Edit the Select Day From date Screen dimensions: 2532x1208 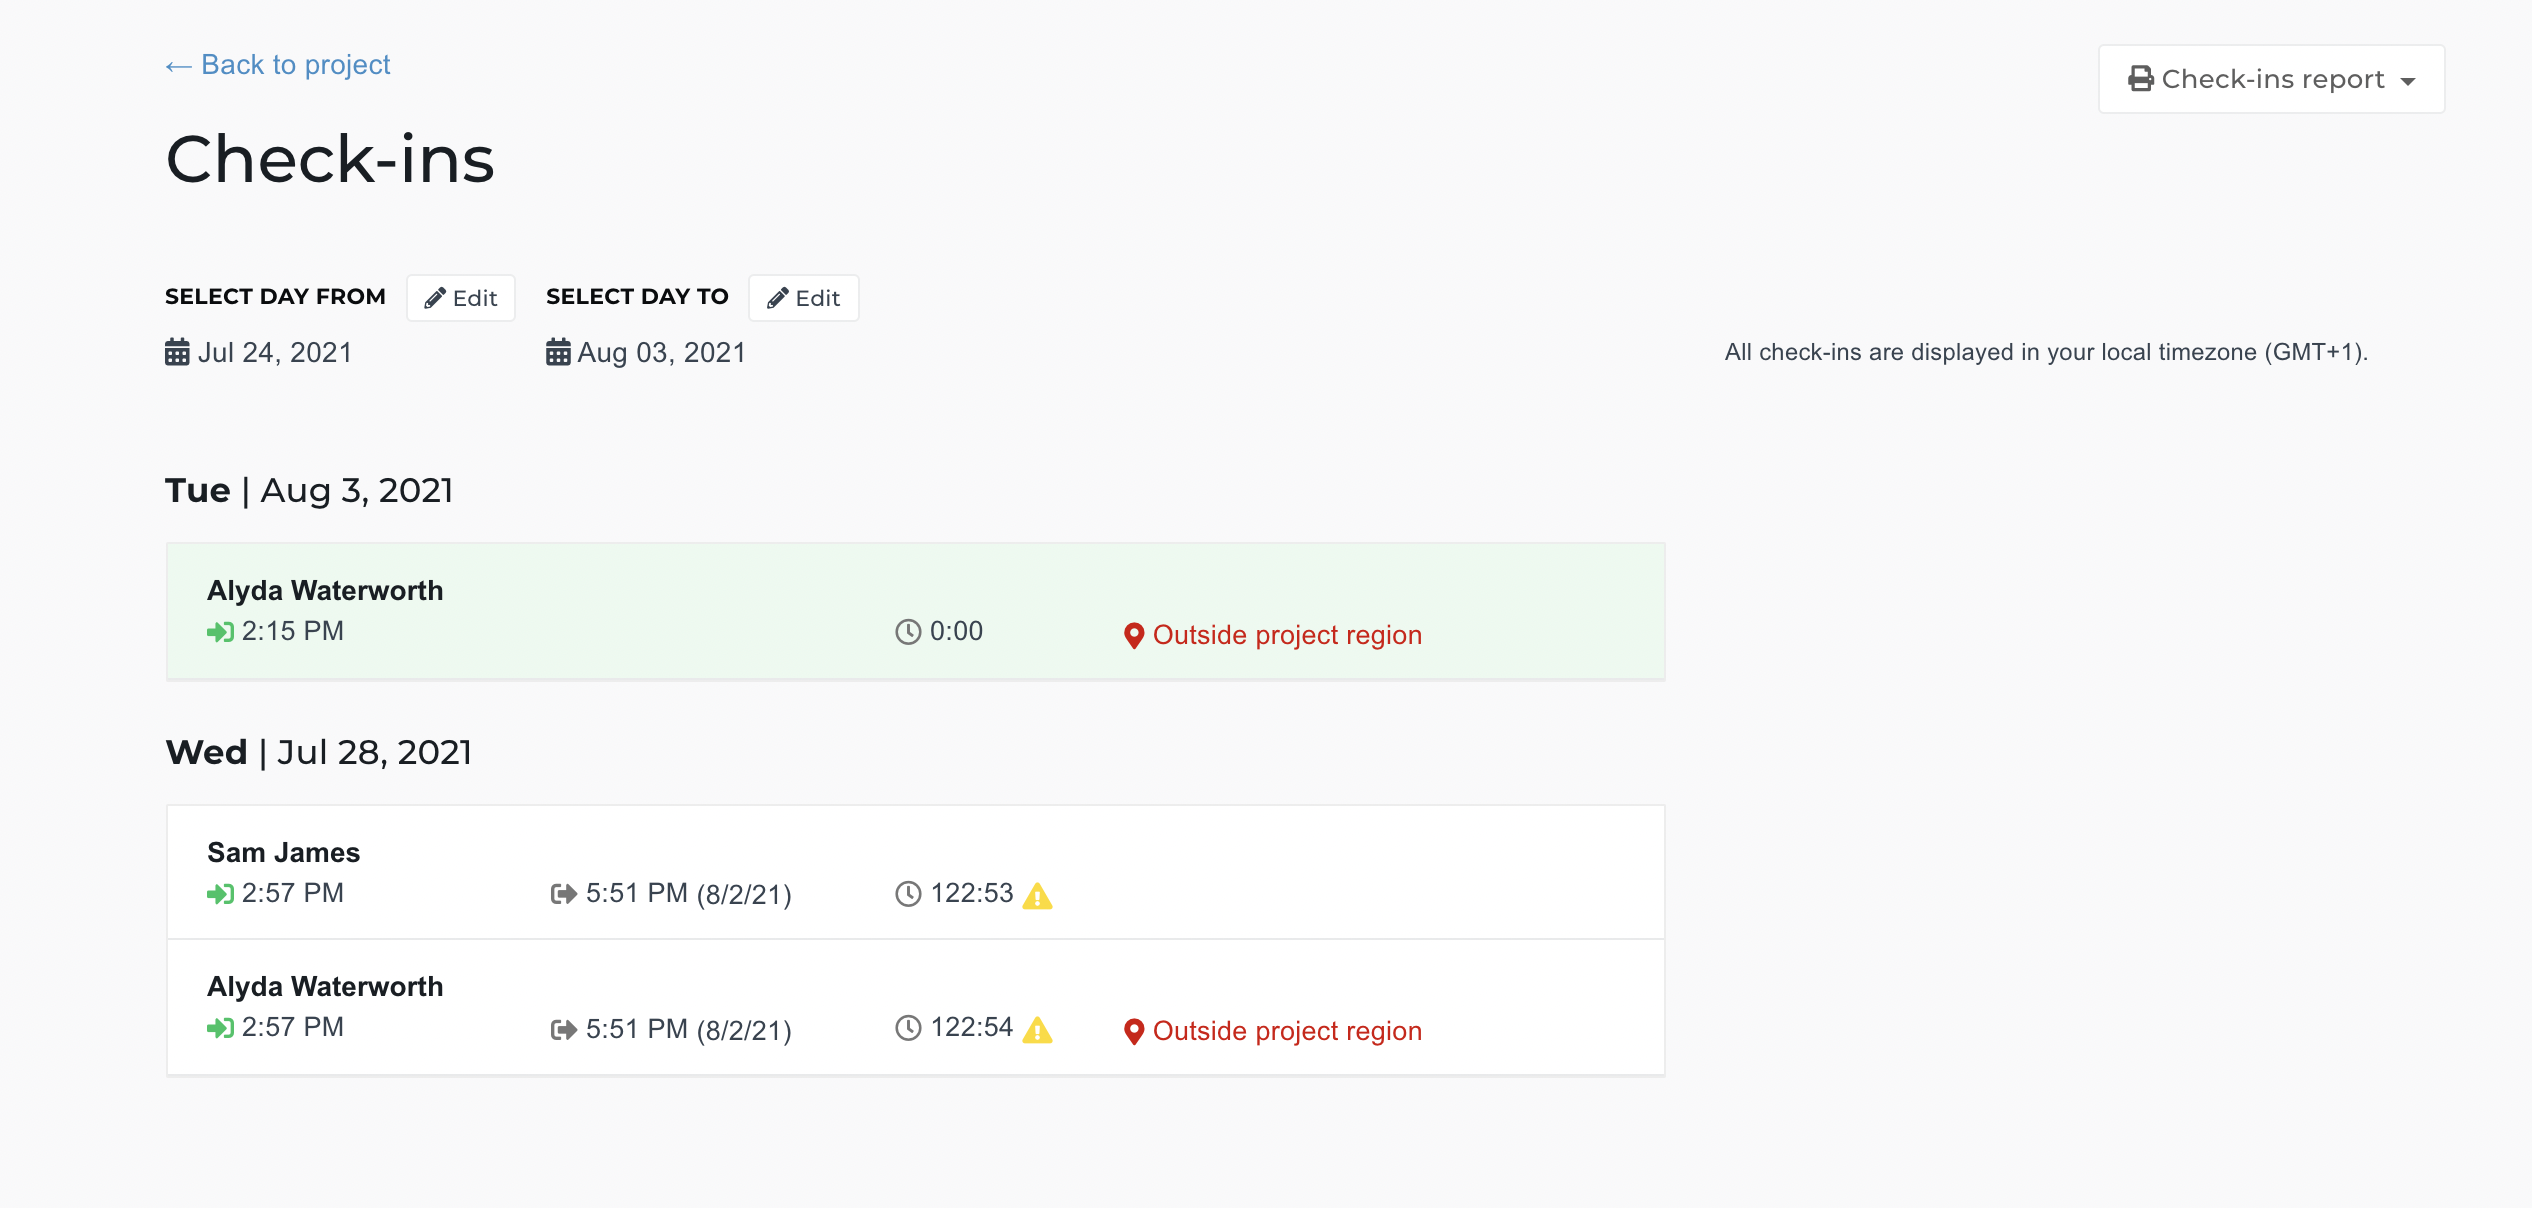(461, 298)
